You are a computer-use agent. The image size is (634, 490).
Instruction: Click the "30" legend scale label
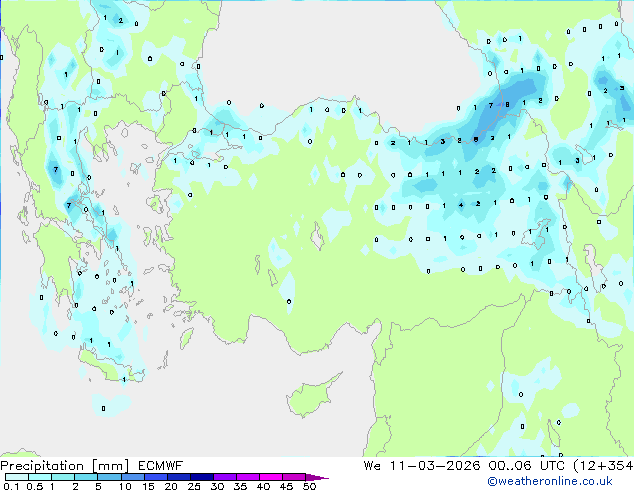coord(217,486)
